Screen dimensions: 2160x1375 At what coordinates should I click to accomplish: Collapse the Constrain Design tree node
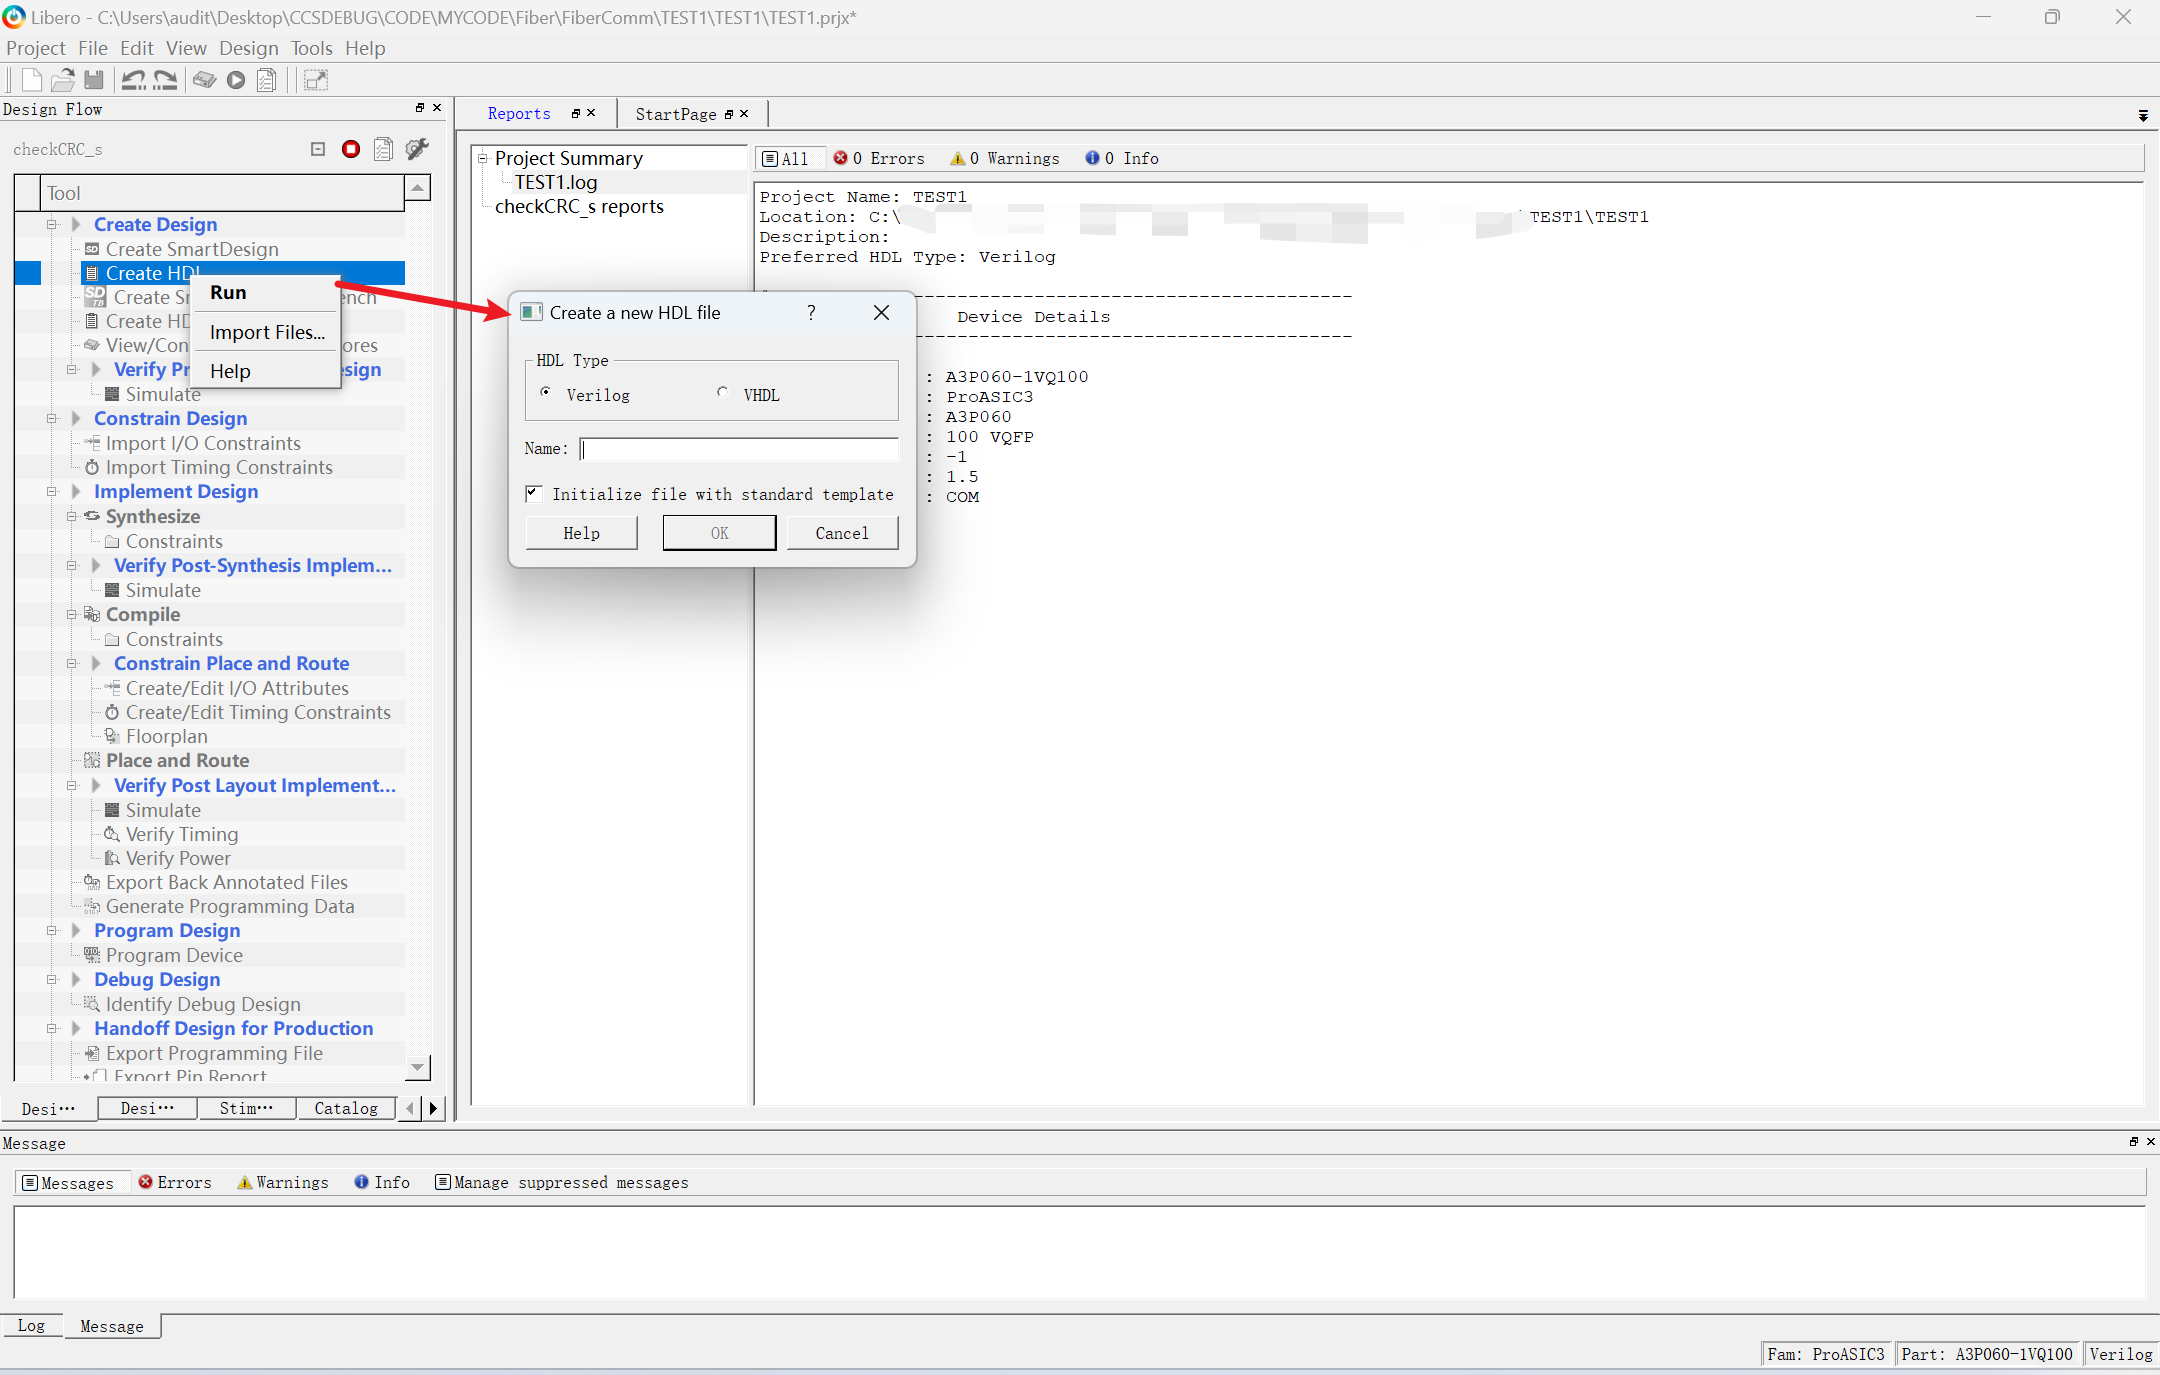(x=52, y=419)
